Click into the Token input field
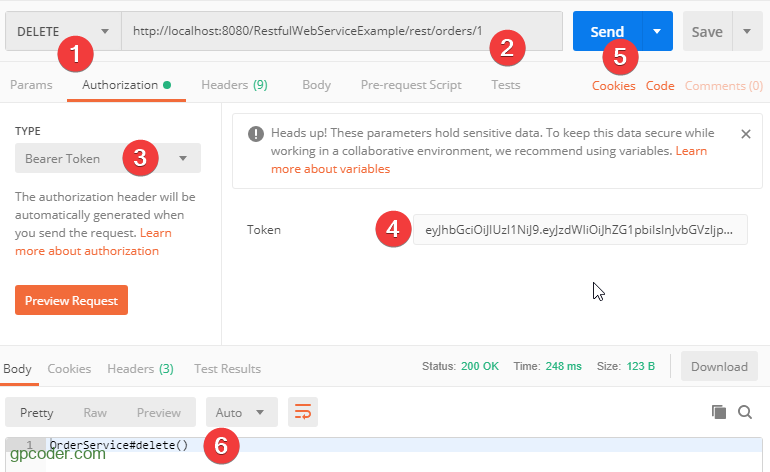The height and width of the screenshot is (472, 770). click(579, 230)
